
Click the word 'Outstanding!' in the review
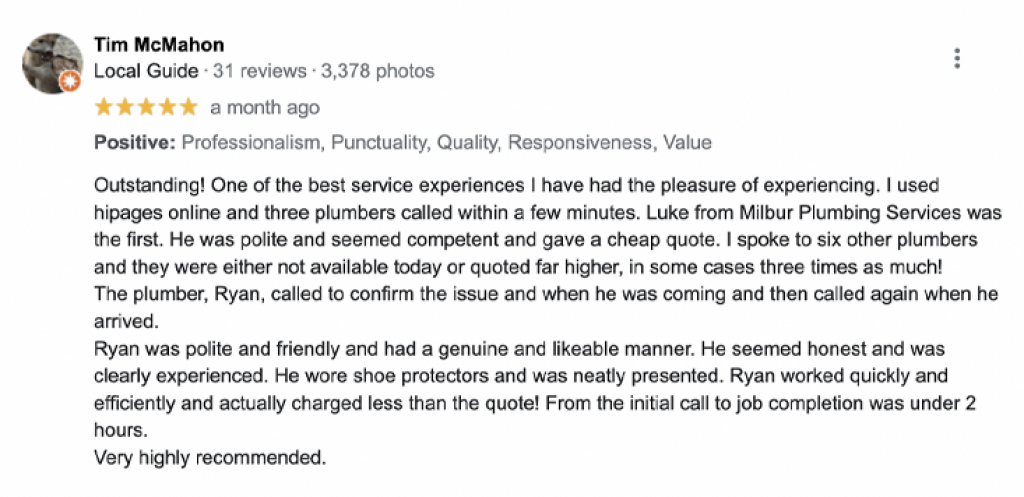pos(150,186)
